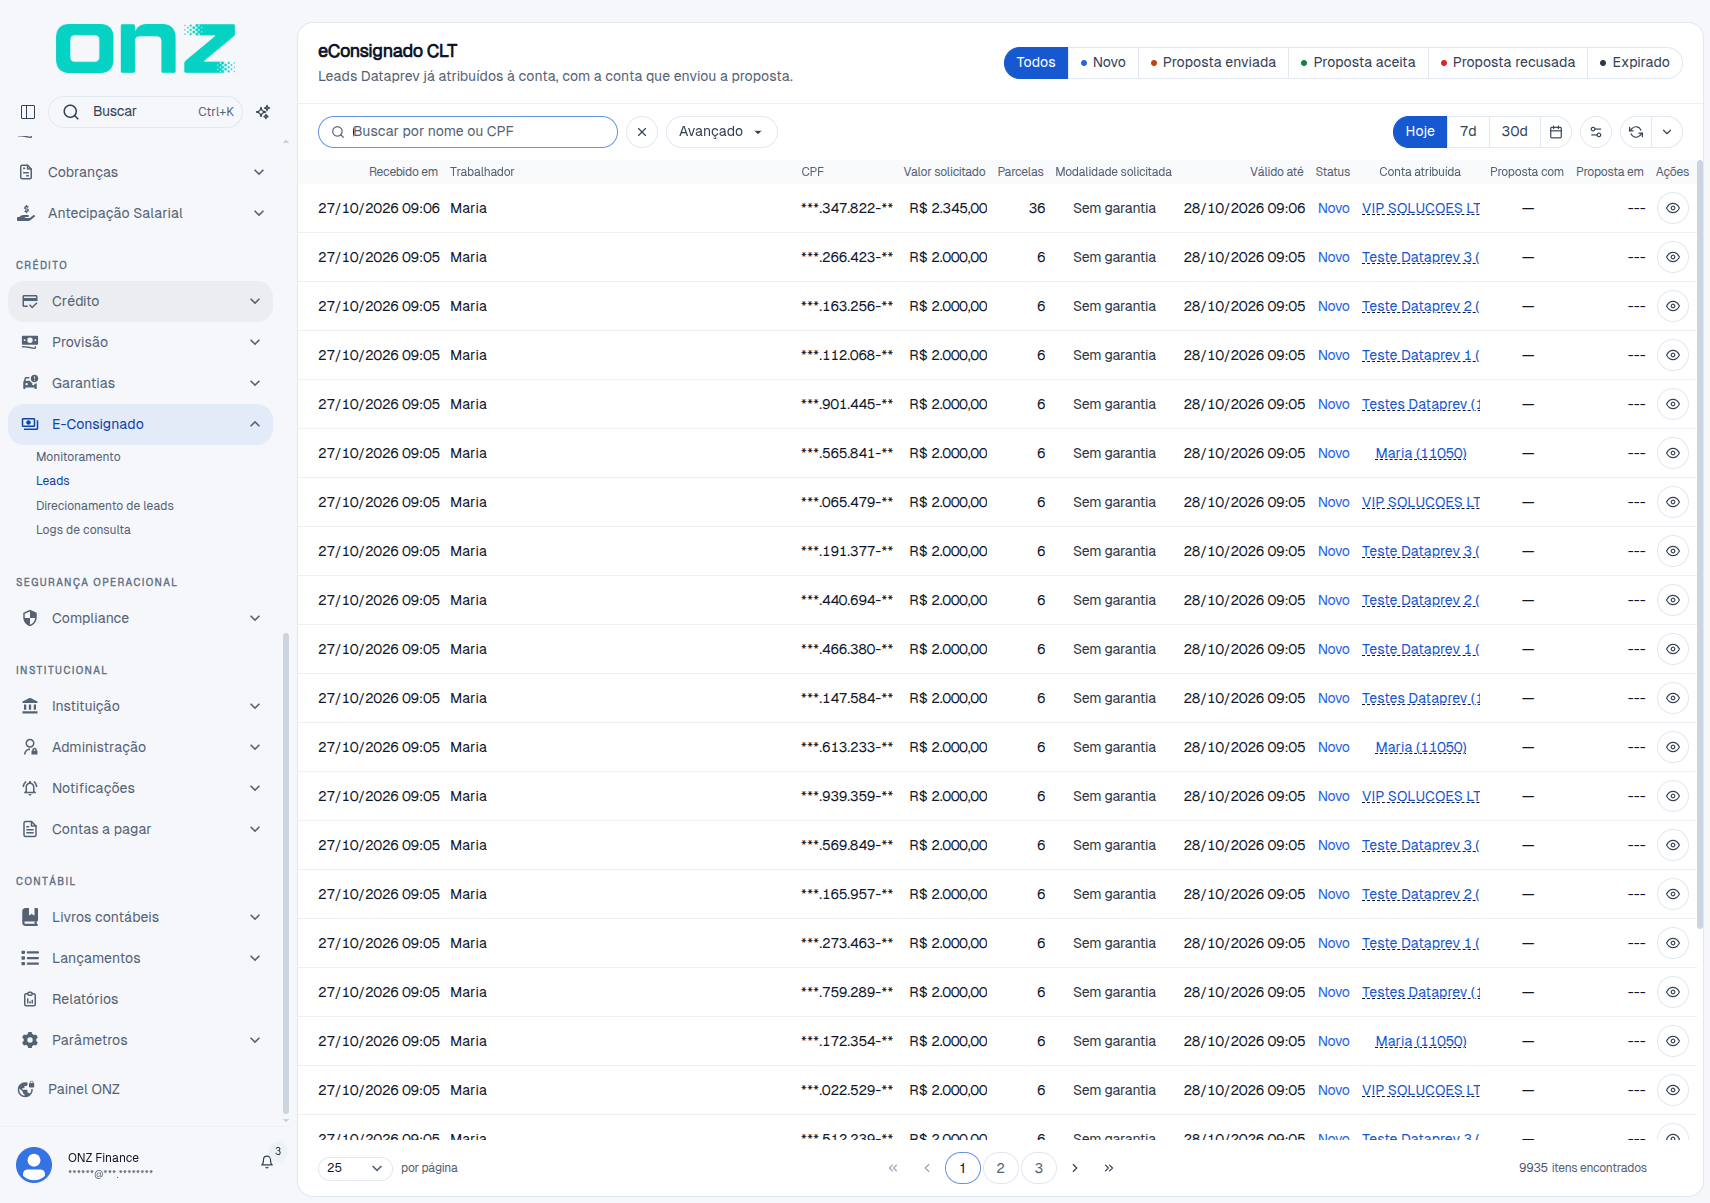The image size is (1710, 1203).
Task: Open the column settings sliders icon
Action: click(1596, 132)
